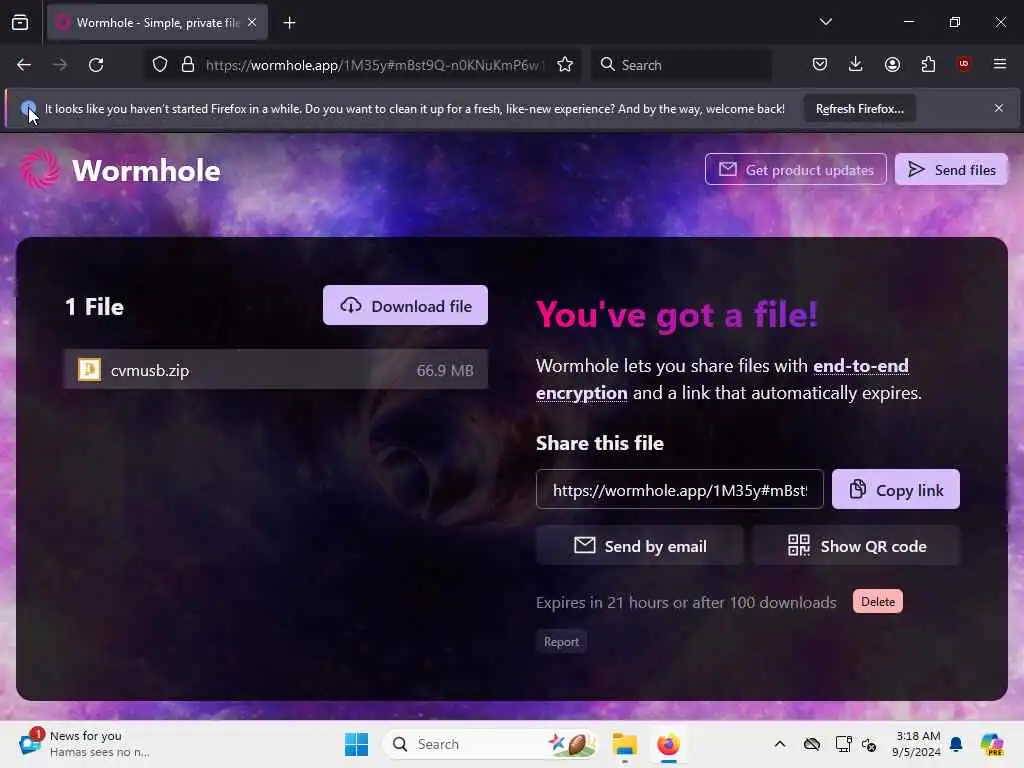Click the zip archive icon beside cvmusb.zip
This screenshot has height=768, width=1024.
pos(89,370)
